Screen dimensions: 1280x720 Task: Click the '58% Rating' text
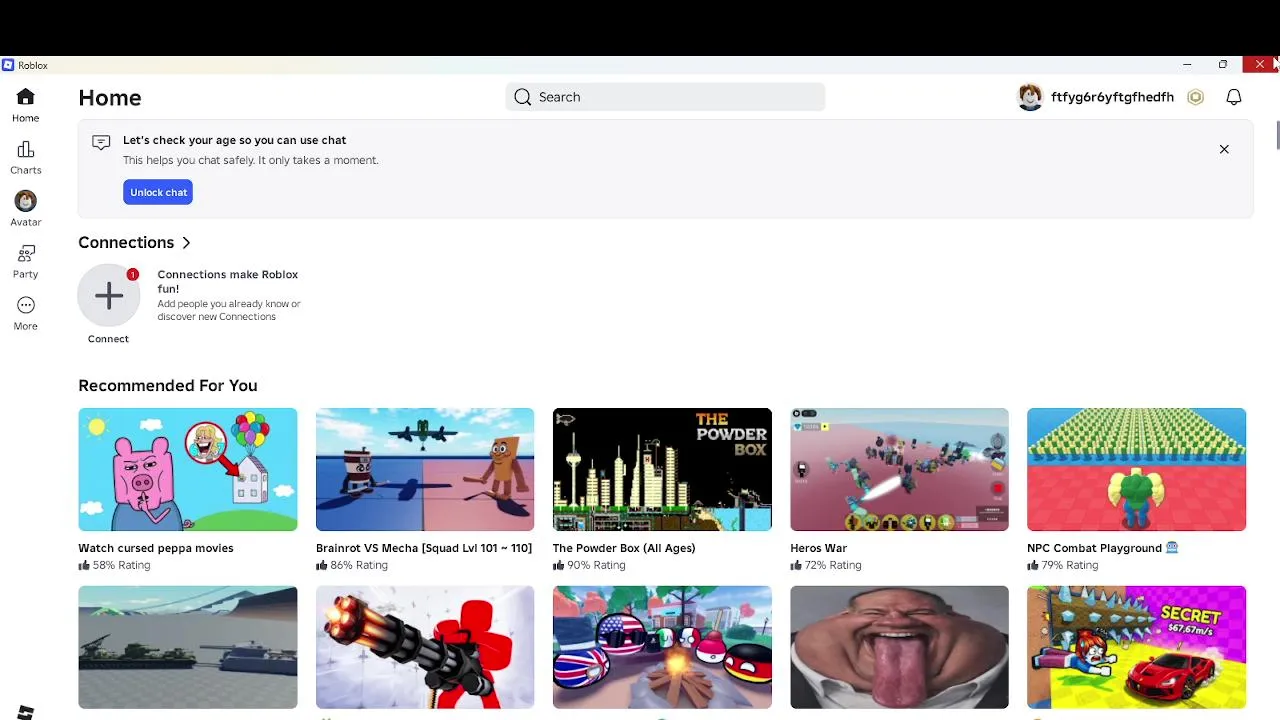[x=121, y=565]
